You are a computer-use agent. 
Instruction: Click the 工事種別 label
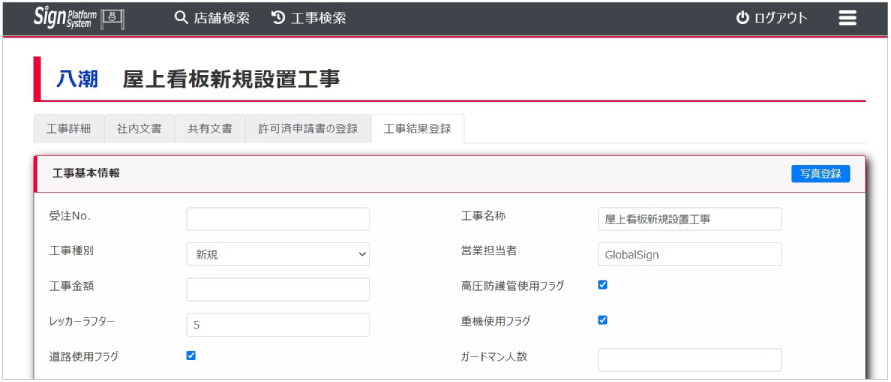[x=72, y=251]
